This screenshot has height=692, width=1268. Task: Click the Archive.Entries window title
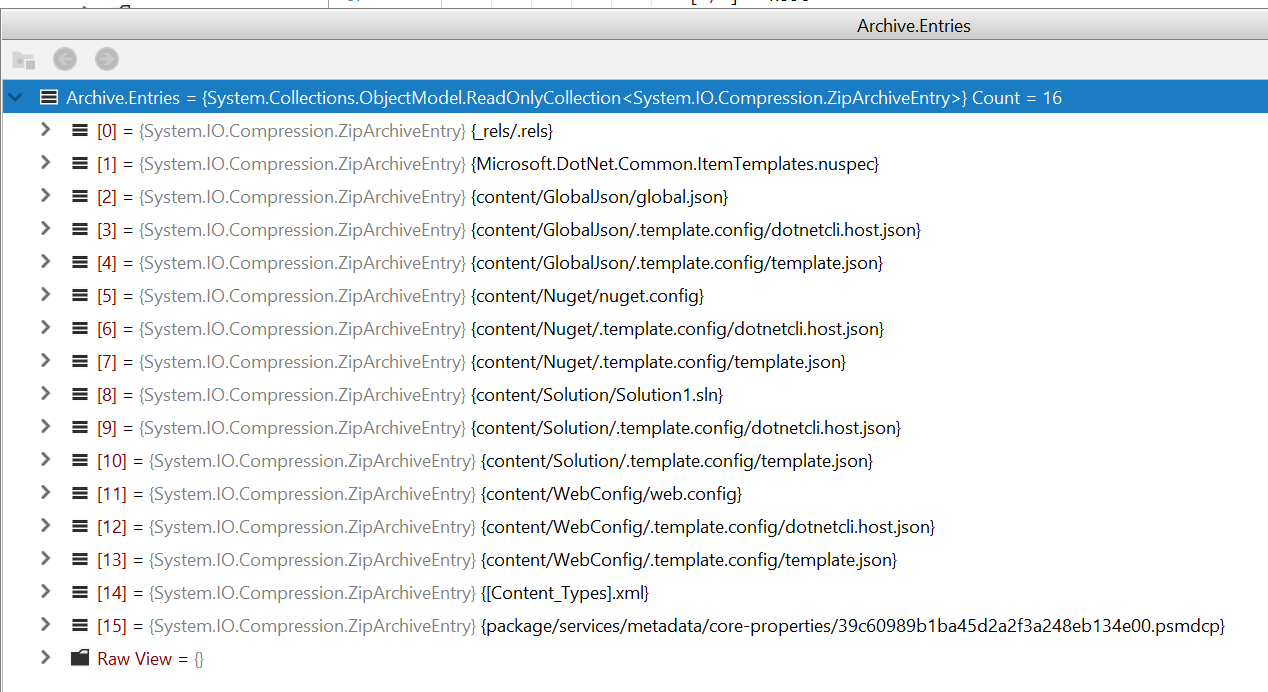pyautogui.click(x=914, y=26)
